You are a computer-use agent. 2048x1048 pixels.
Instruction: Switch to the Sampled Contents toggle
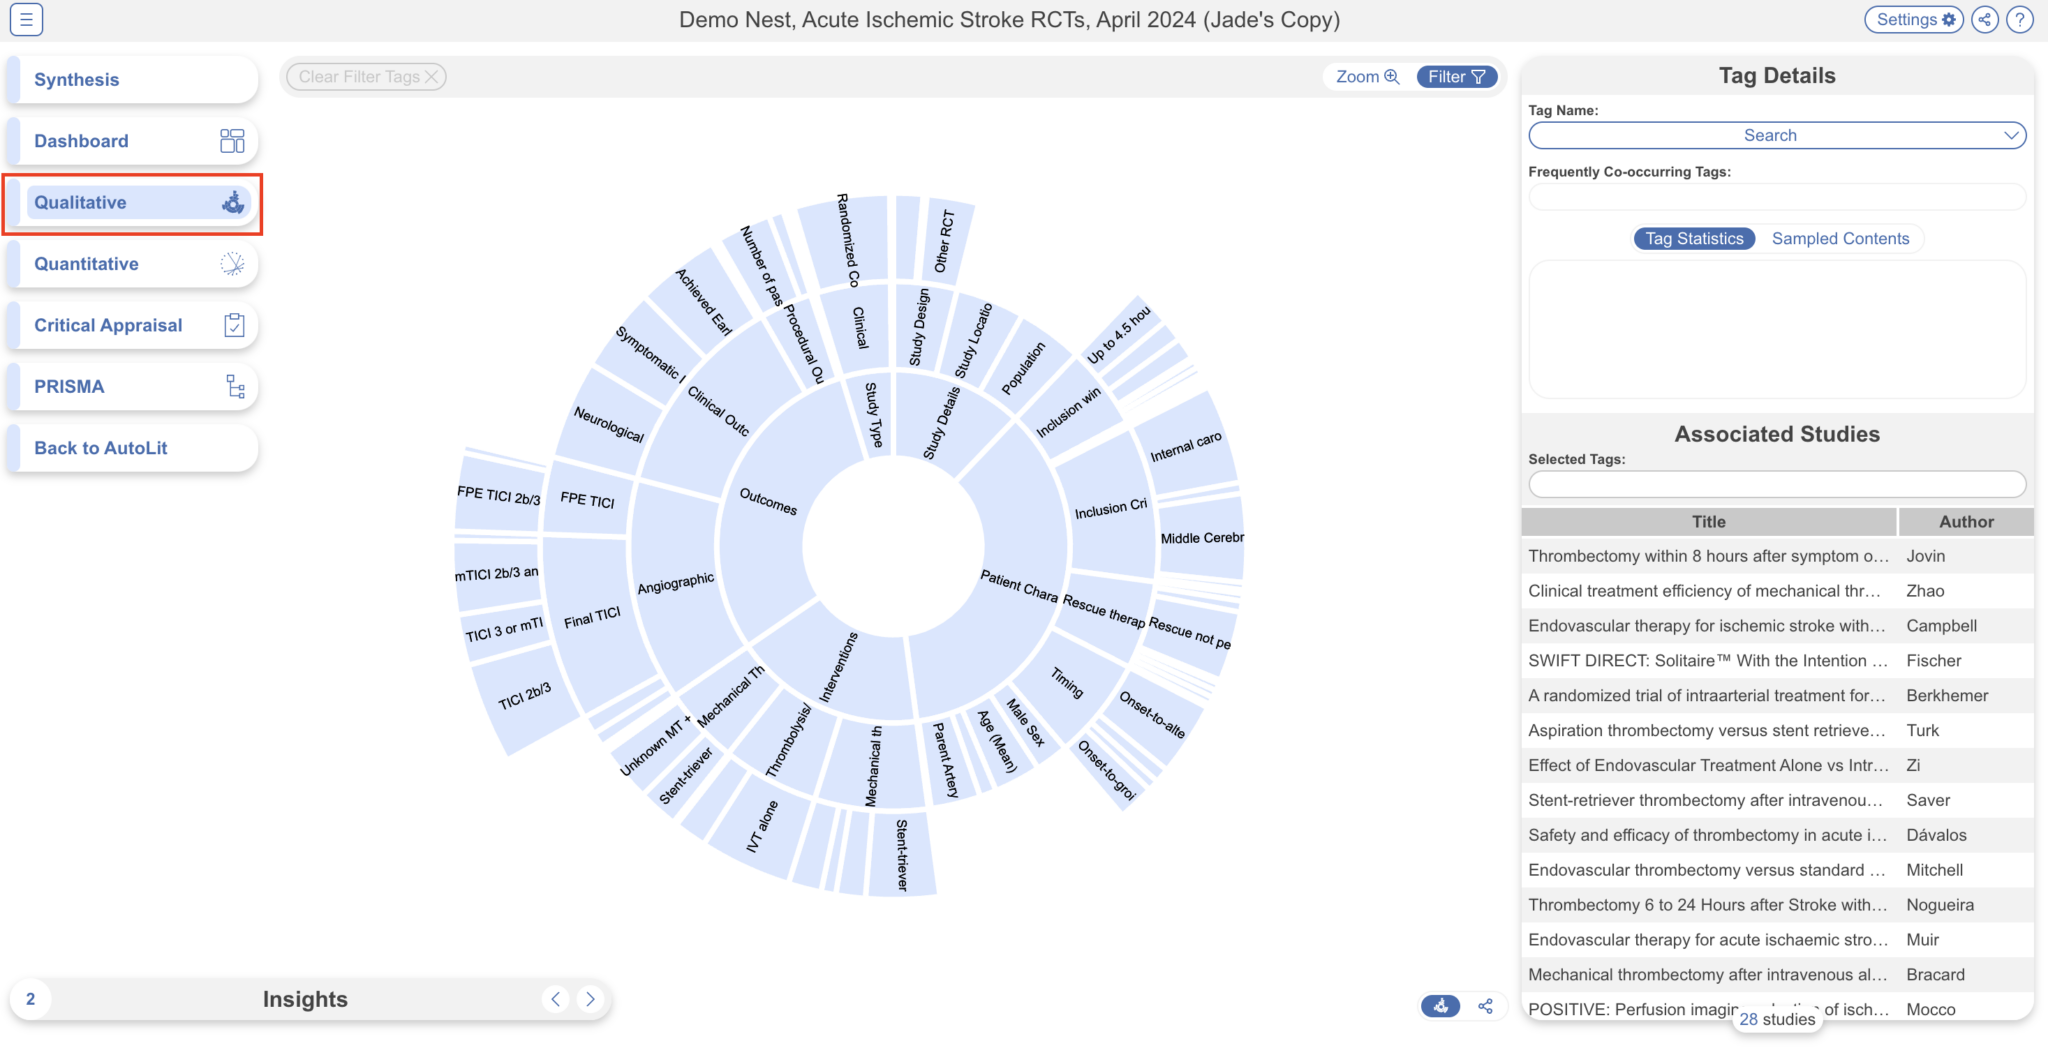(x=1840, y=238)
